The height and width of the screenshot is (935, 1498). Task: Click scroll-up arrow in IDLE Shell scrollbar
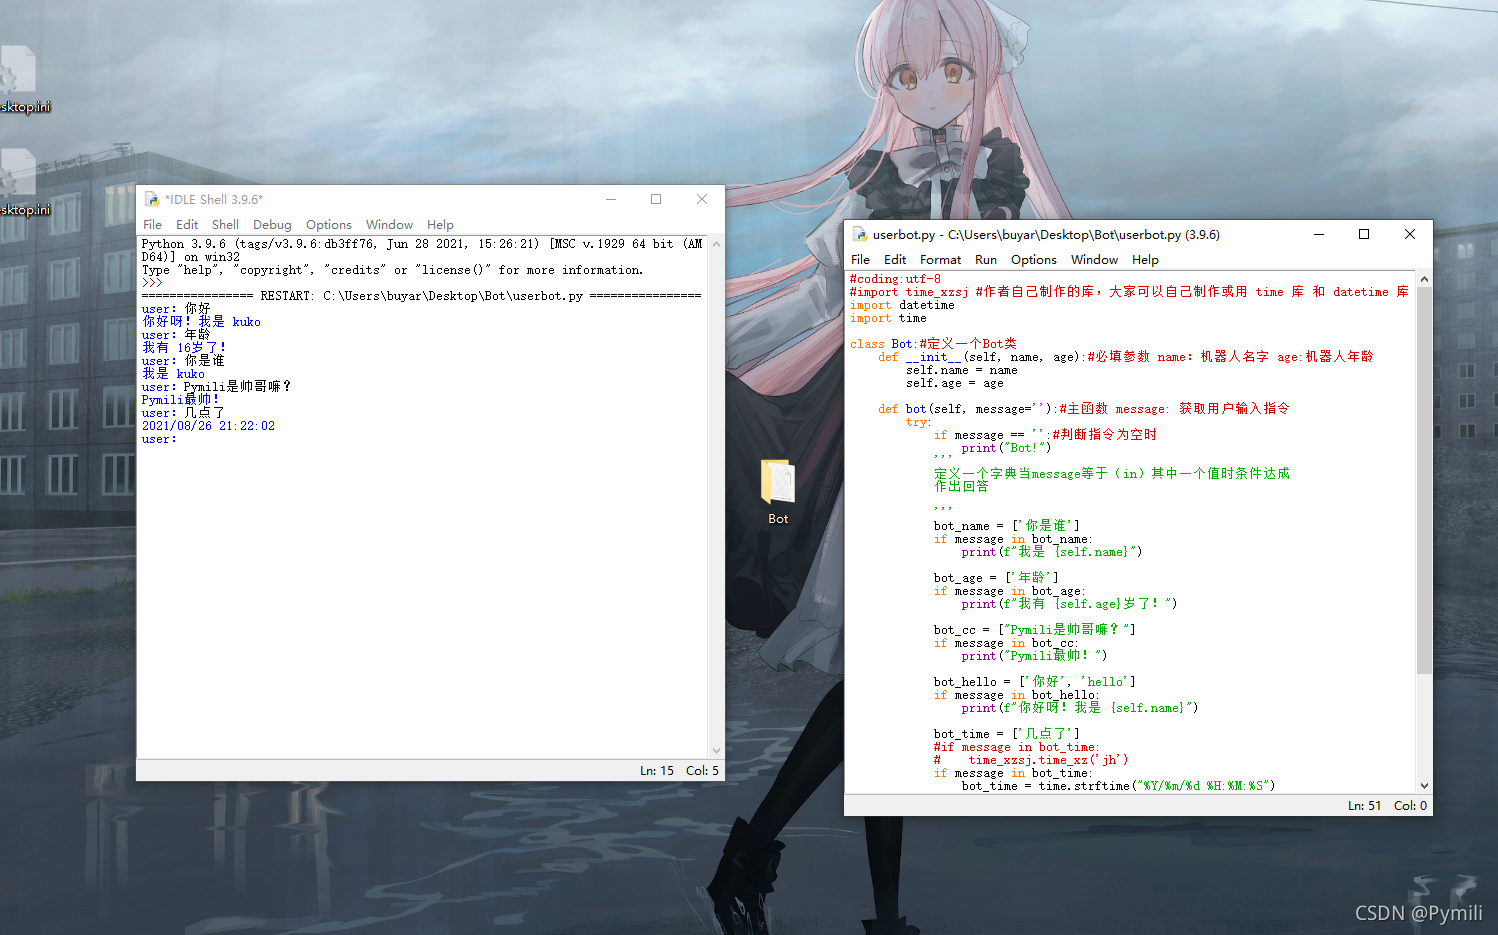click(716, 244)
